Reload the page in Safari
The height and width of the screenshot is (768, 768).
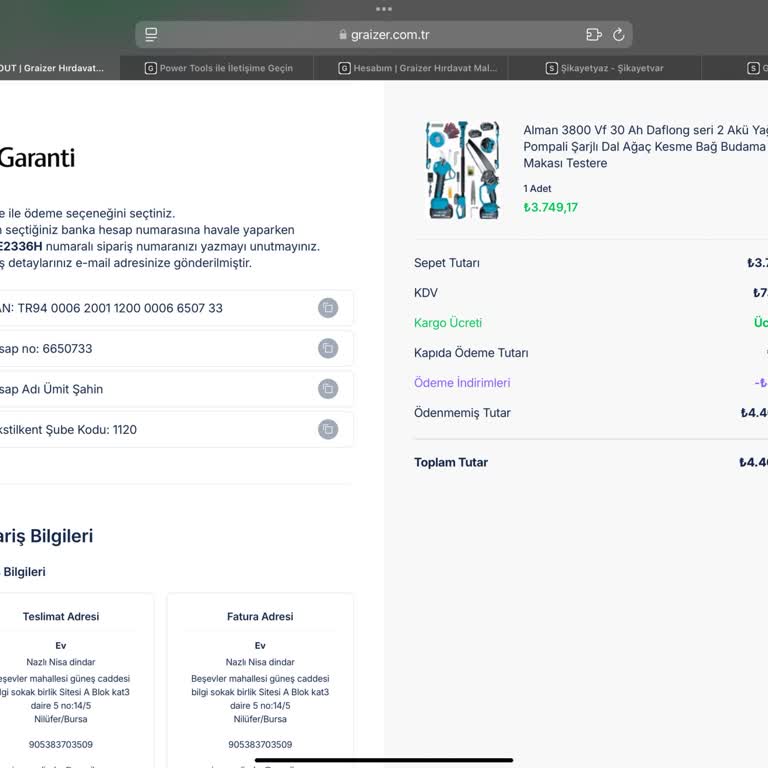[618, 35]
